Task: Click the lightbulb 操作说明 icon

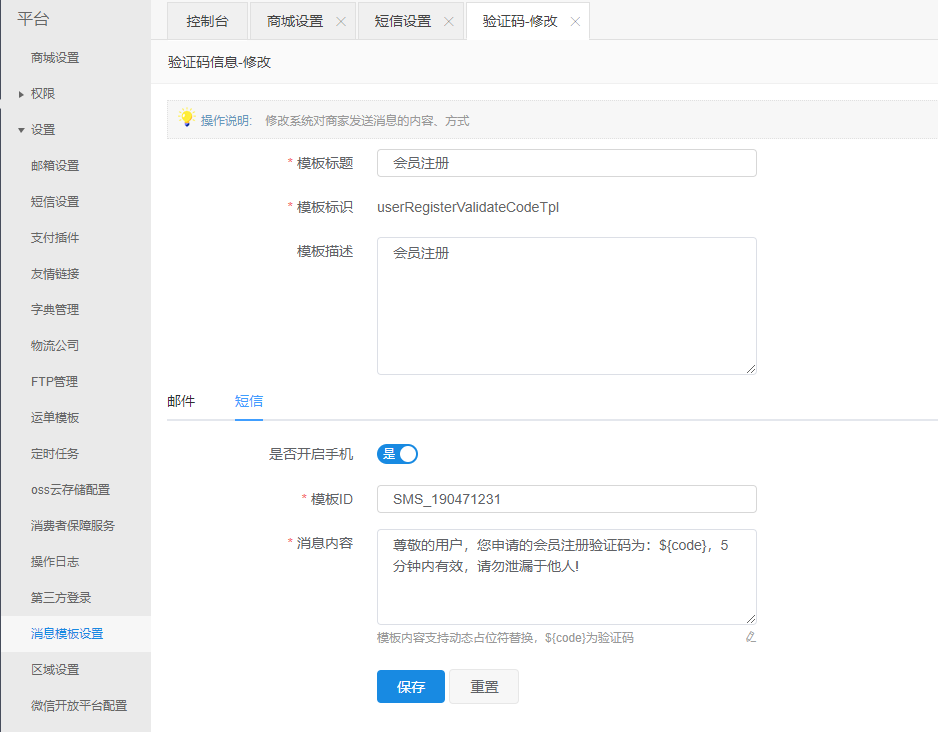Action: pos(185,119)
